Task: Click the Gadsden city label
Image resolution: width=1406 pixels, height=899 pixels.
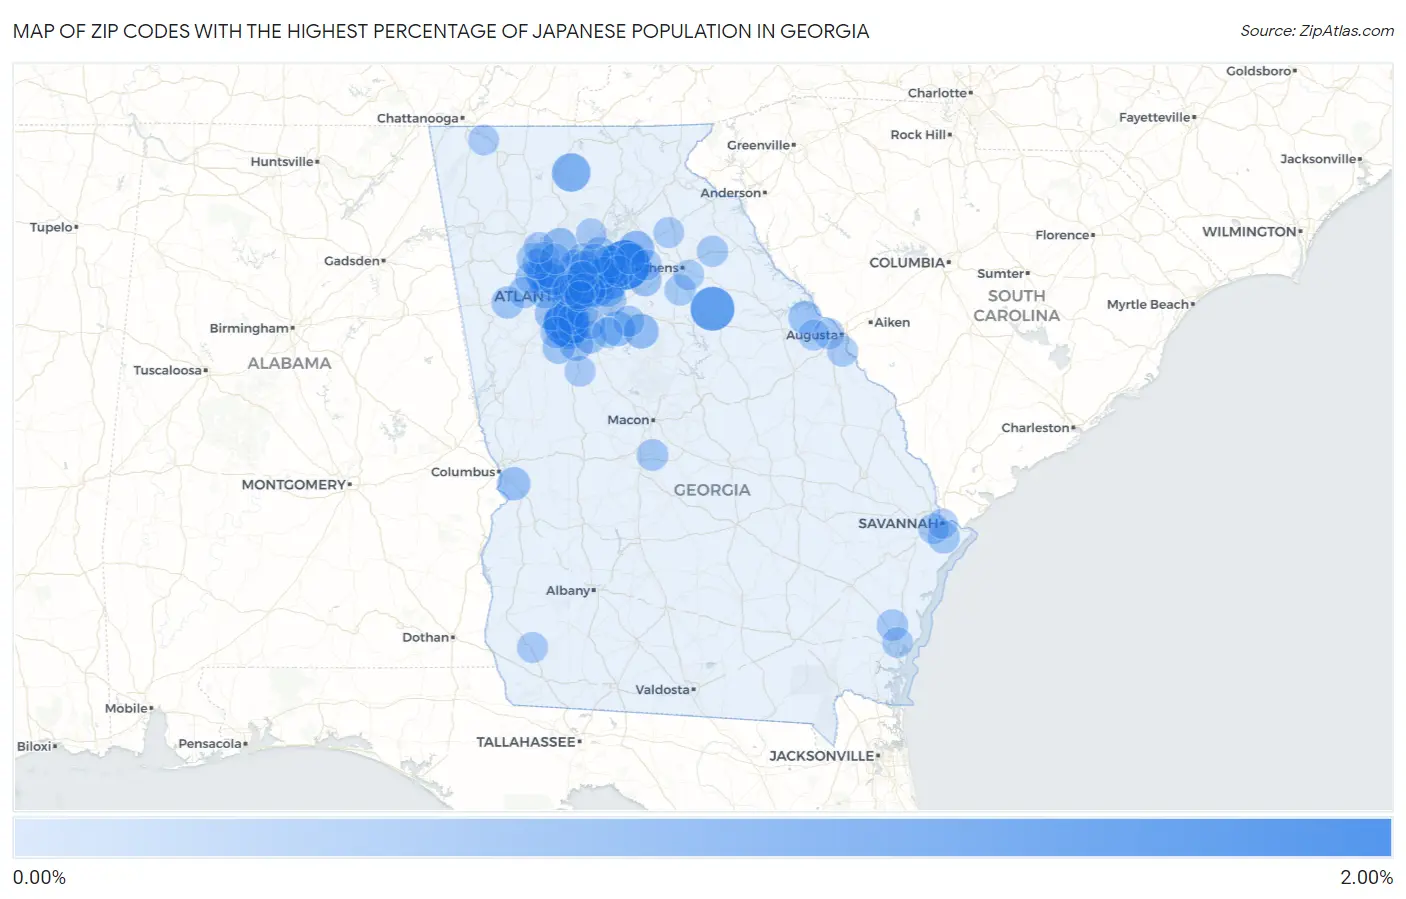Action: 352,261
